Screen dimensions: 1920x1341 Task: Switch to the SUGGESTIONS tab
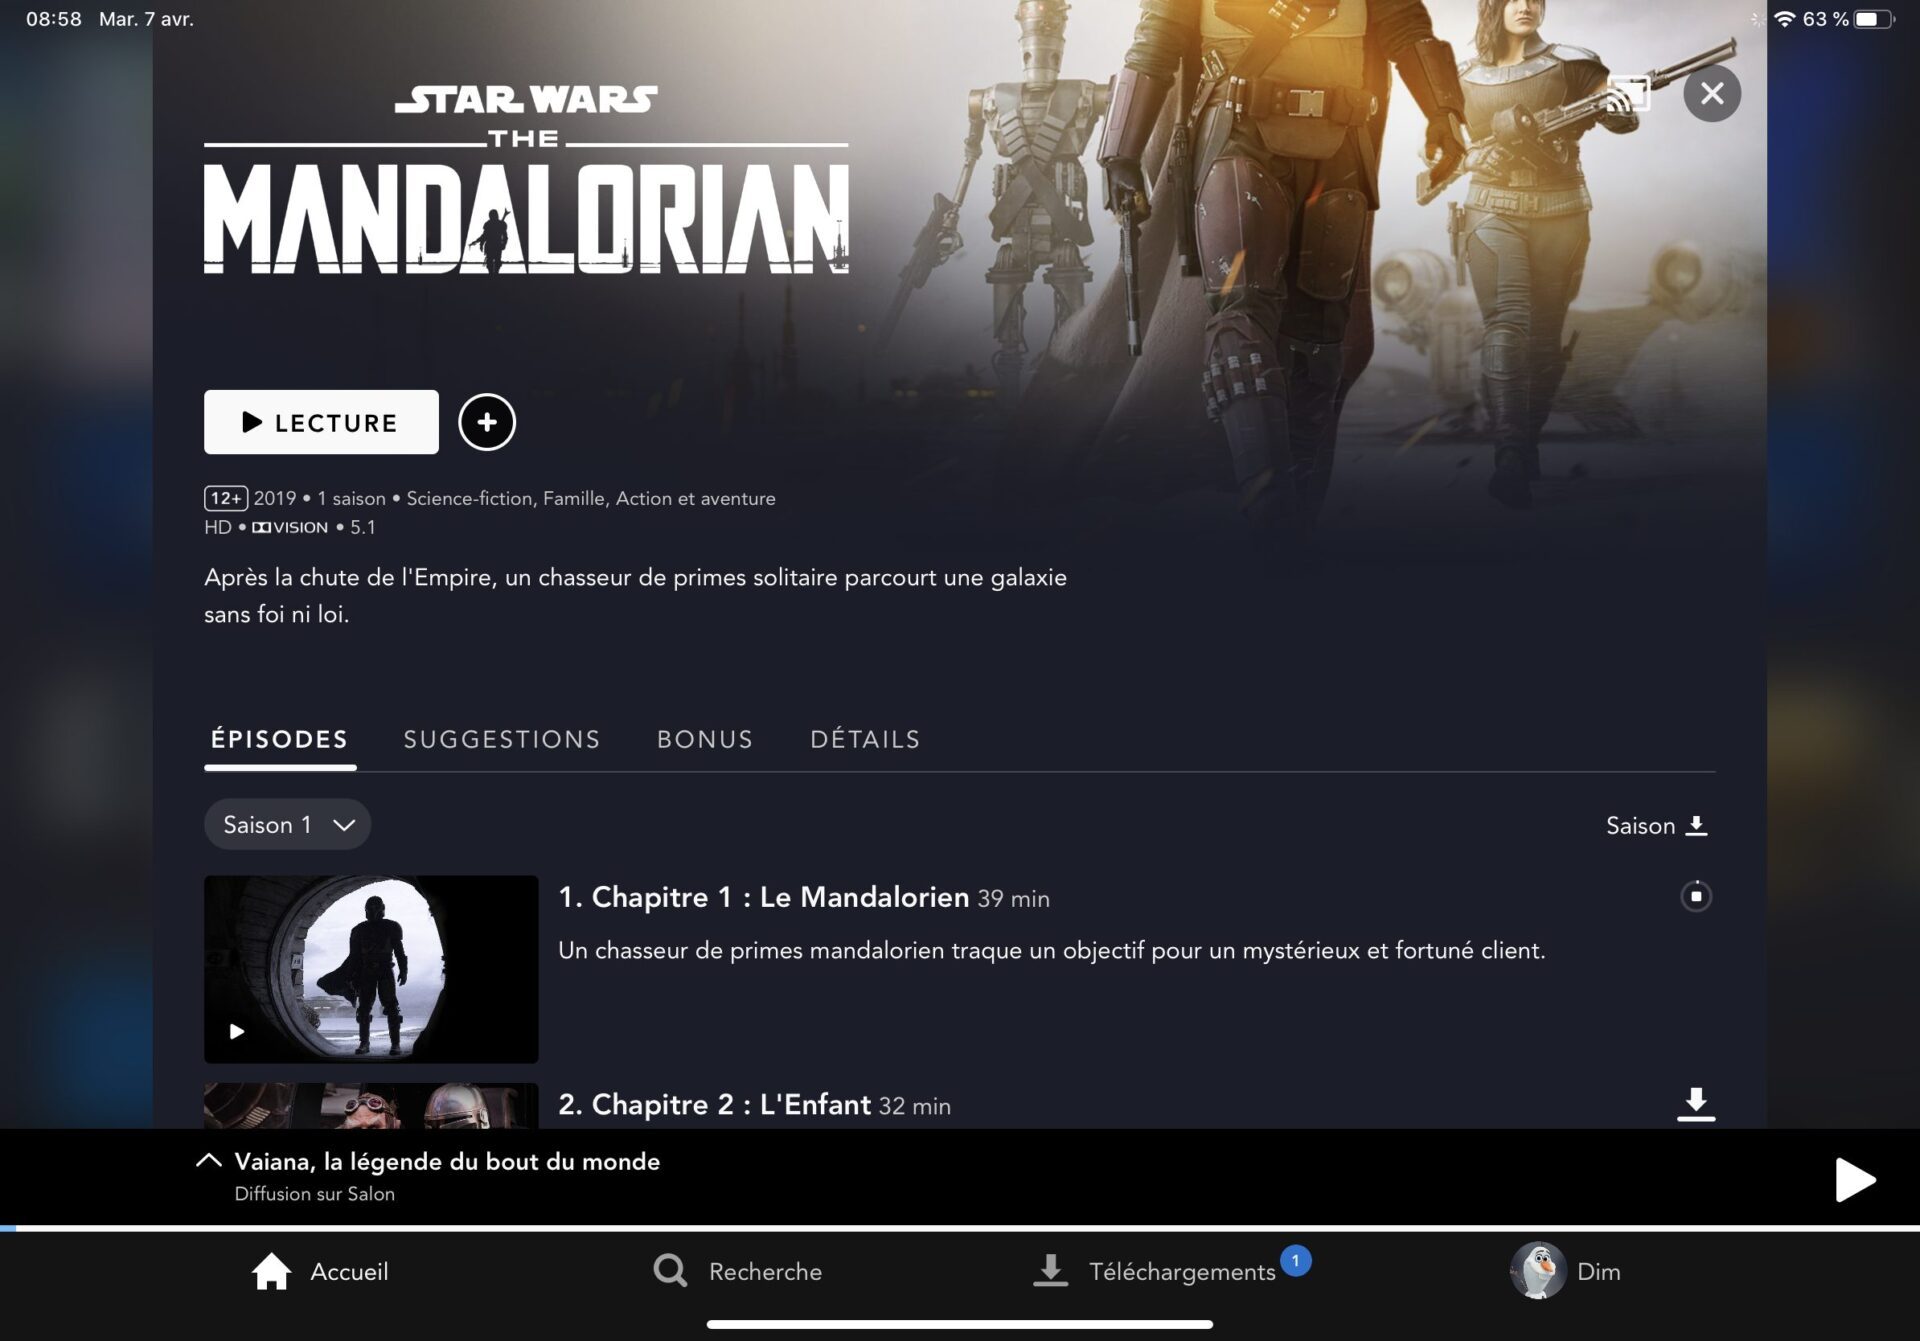[502, 740]
